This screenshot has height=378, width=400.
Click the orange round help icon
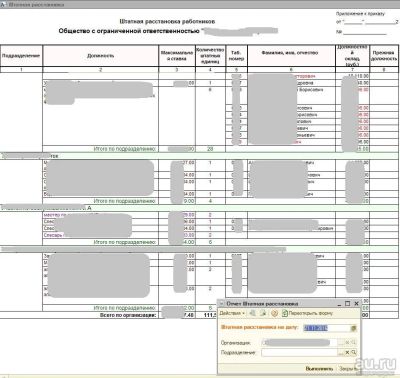pos(274,313)
